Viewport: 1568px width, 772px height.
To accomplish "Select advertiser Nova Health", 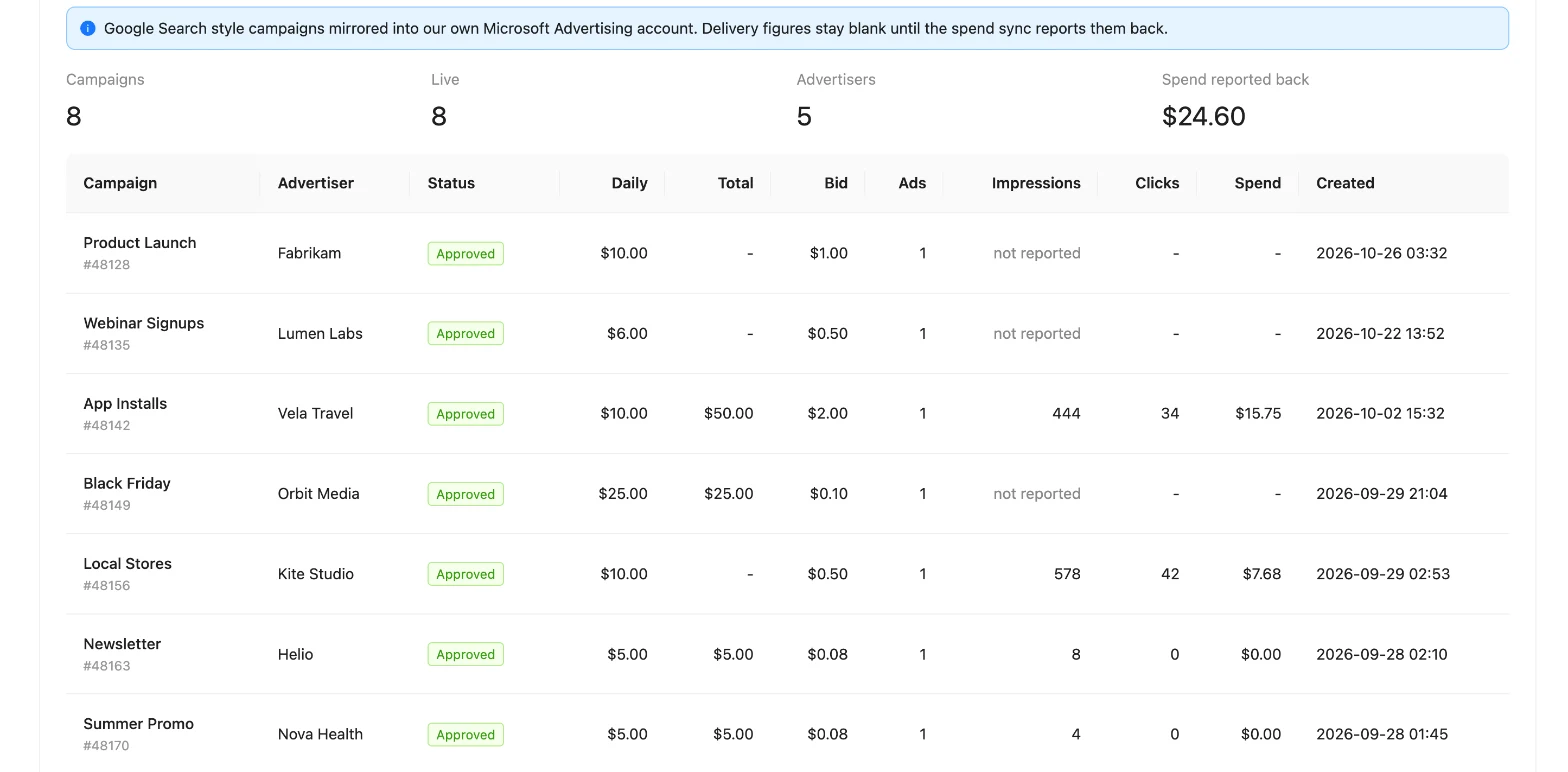I will tap(320, 734).
